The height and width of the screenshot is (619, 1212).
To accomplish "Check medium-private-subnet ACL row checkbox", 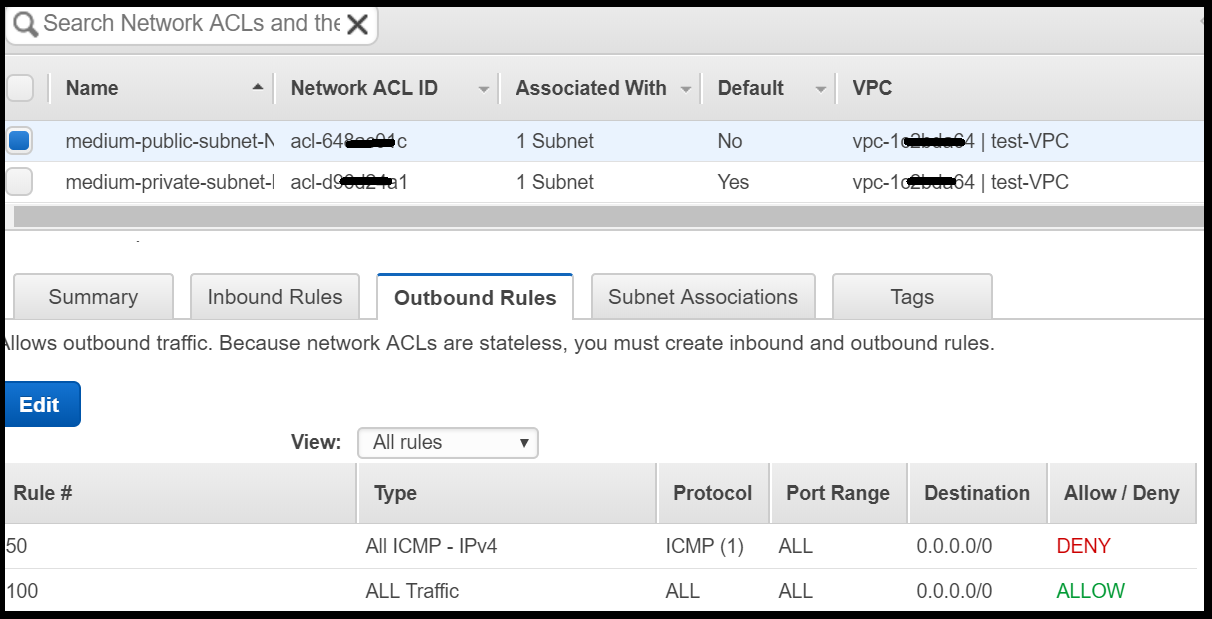I will pyautogui.click(x=19, y=182).
